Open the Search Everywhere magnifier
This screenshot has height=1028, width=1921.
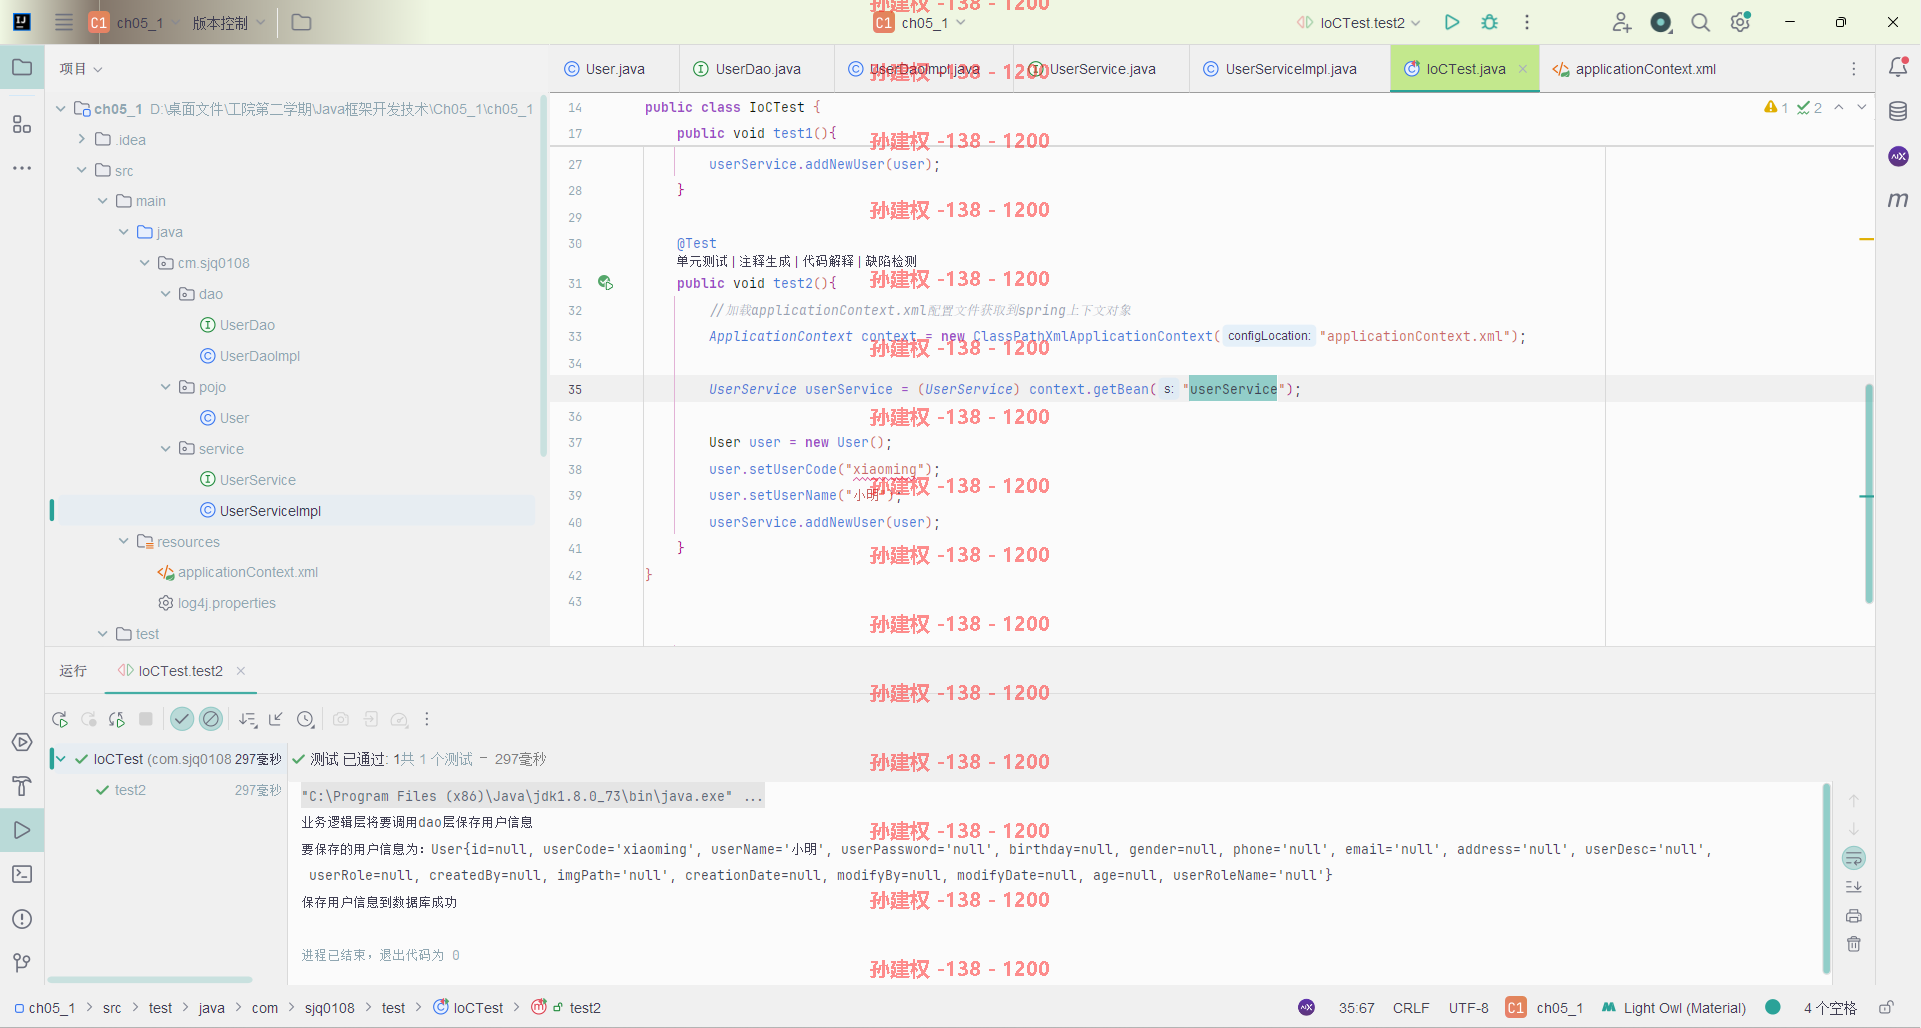click(x=1700, y=22)
